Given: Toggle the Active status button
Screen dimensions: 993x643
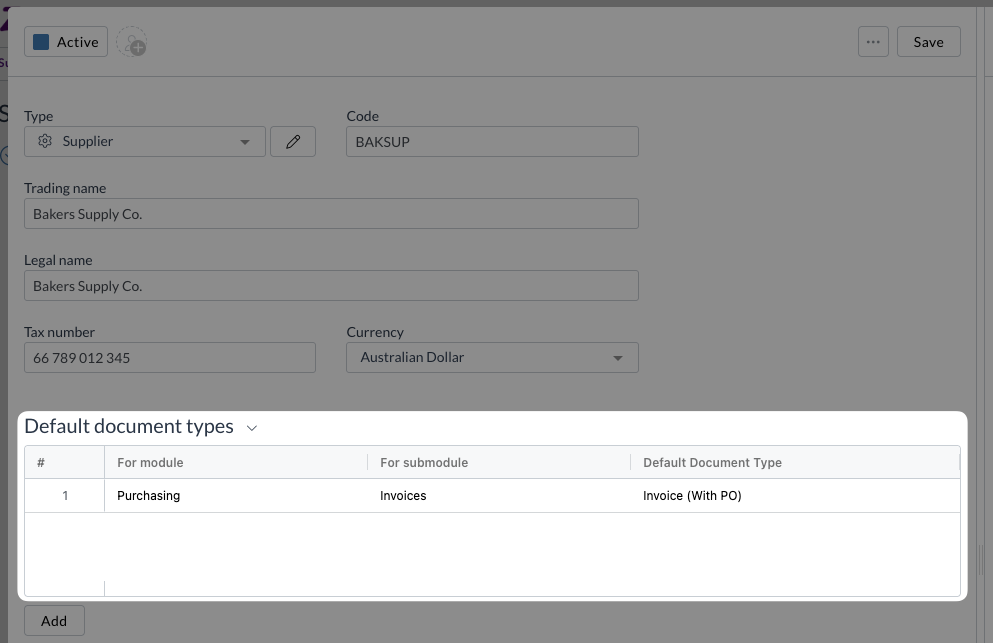Looking at the screenshot, I should coord(66,42).
